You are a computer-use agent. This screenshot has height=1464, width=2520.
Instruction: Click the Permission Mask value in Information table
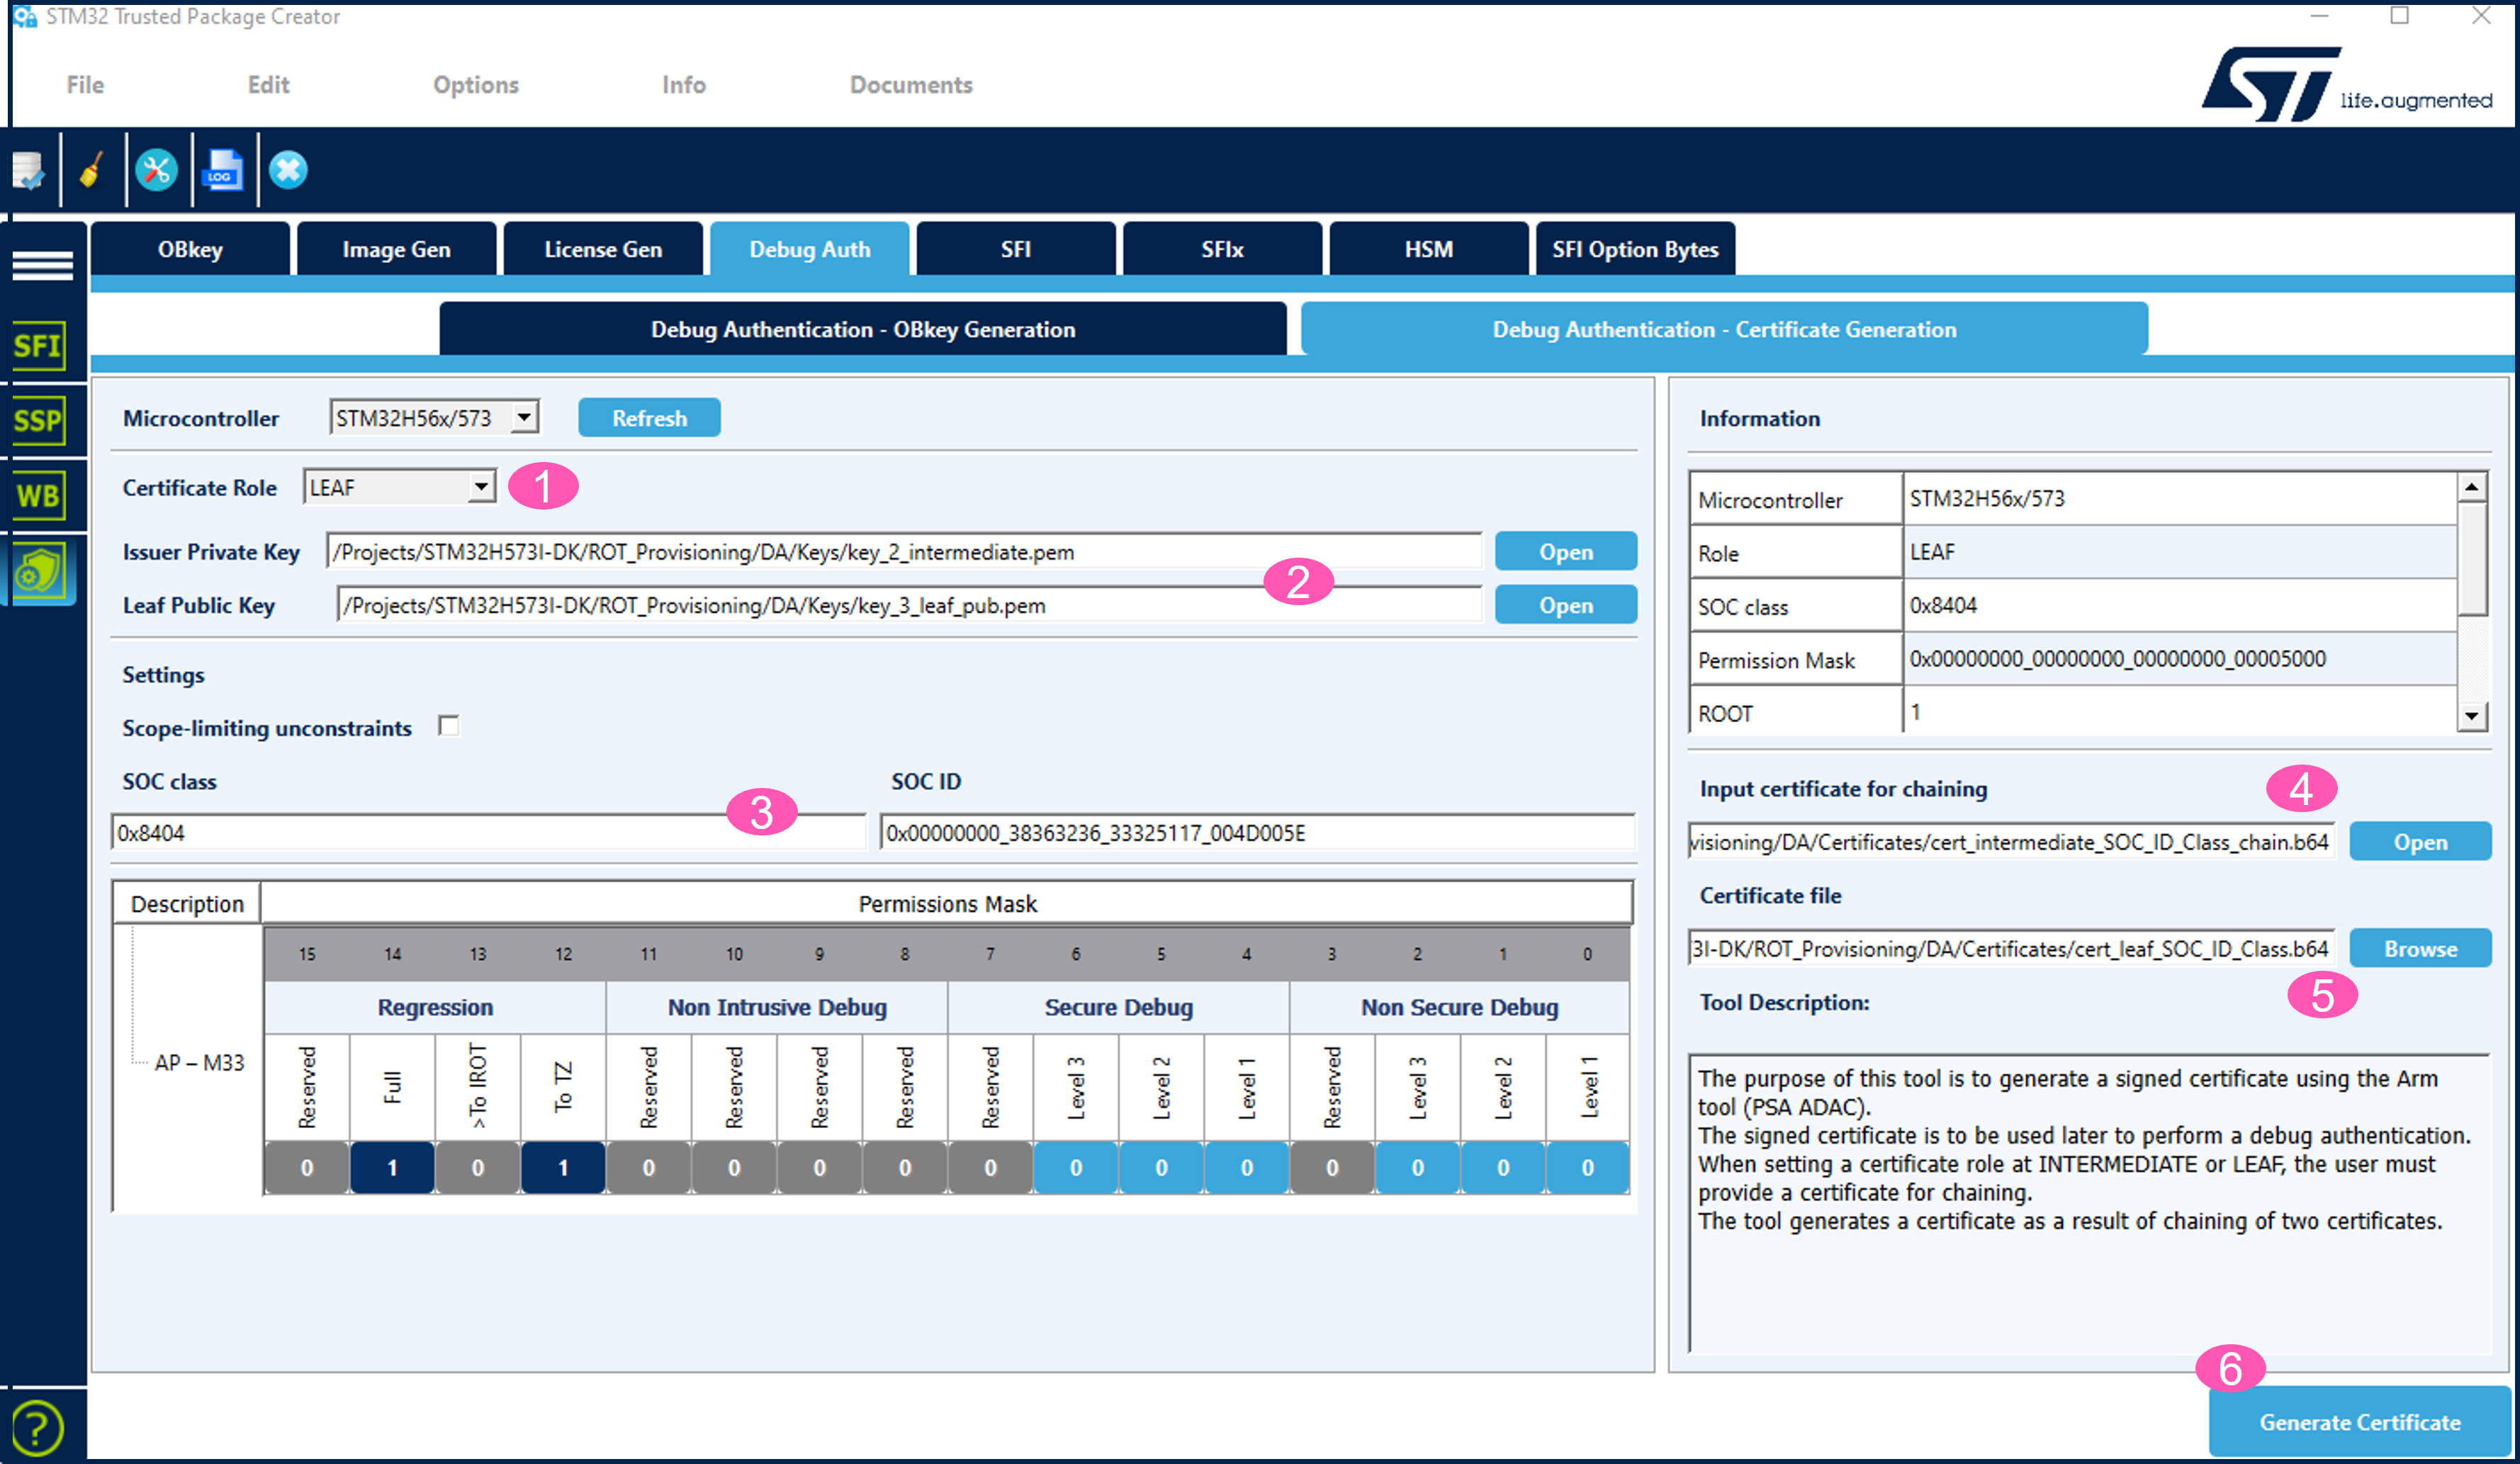2117,659
